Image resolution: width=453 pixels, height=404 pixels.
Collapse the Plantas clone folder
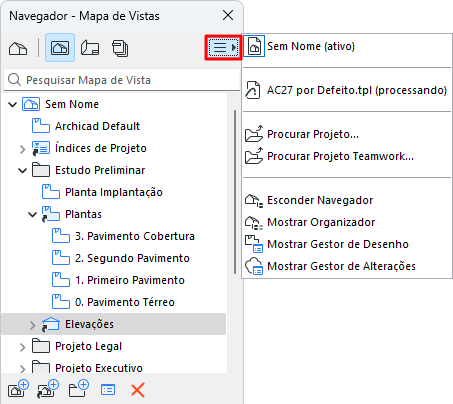32,215
